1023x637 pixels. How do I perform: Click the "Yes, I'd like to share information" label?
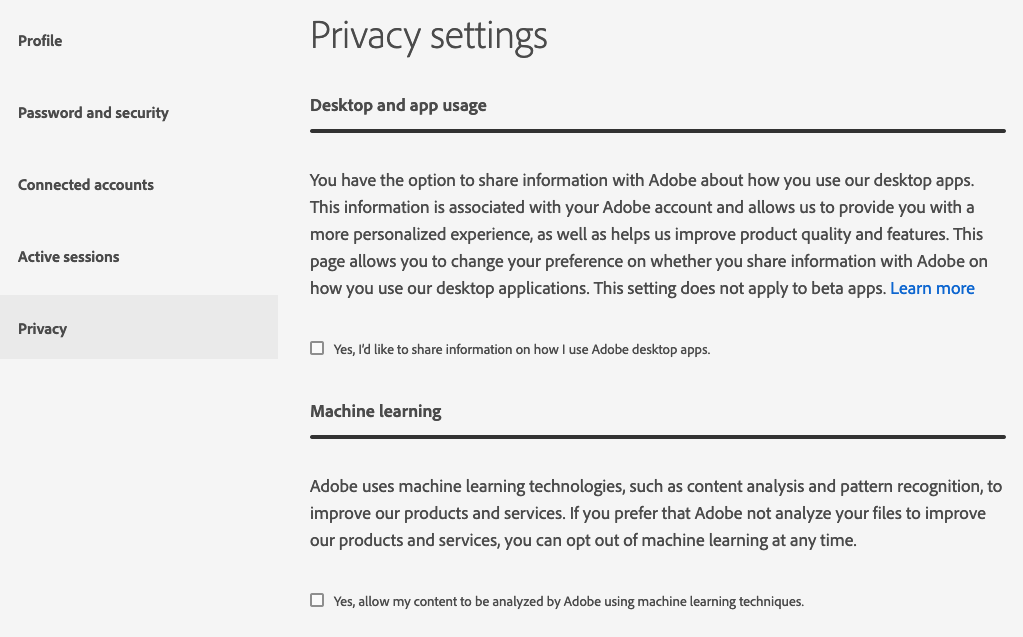pyautogui.click(x=521, y=350)
